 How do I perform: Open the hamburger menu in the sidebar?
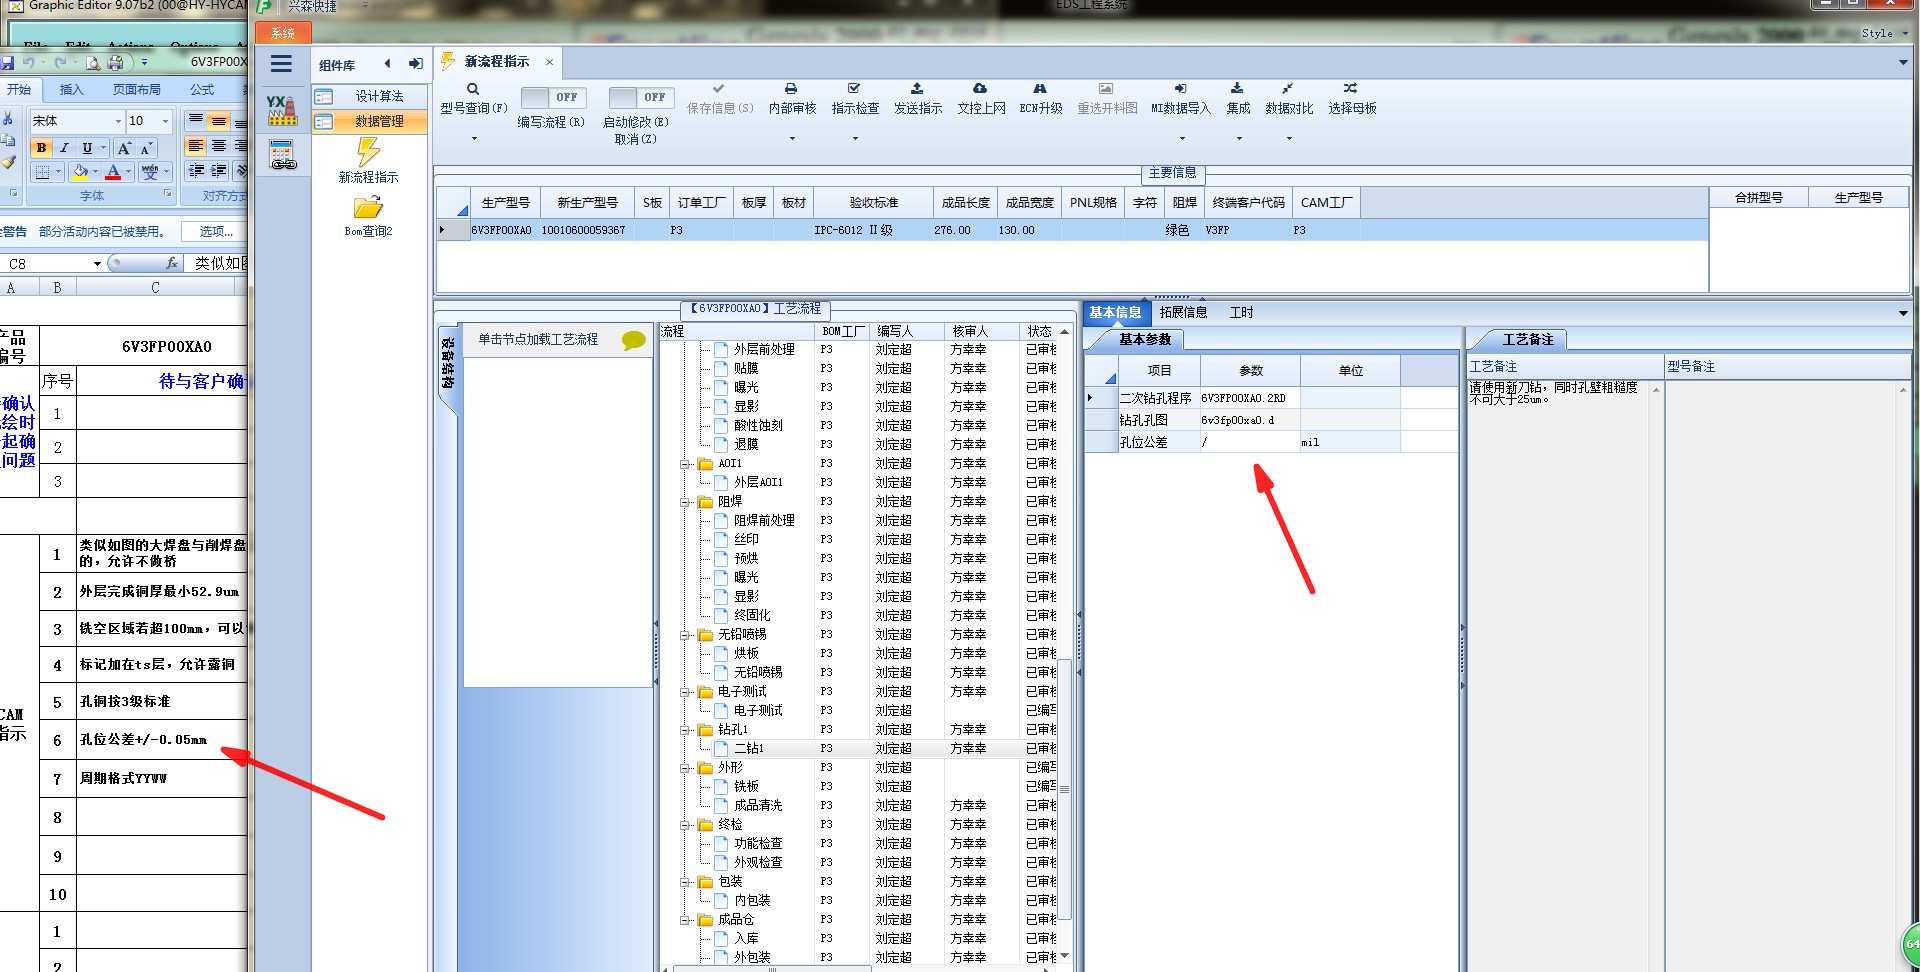pos(281,64)
